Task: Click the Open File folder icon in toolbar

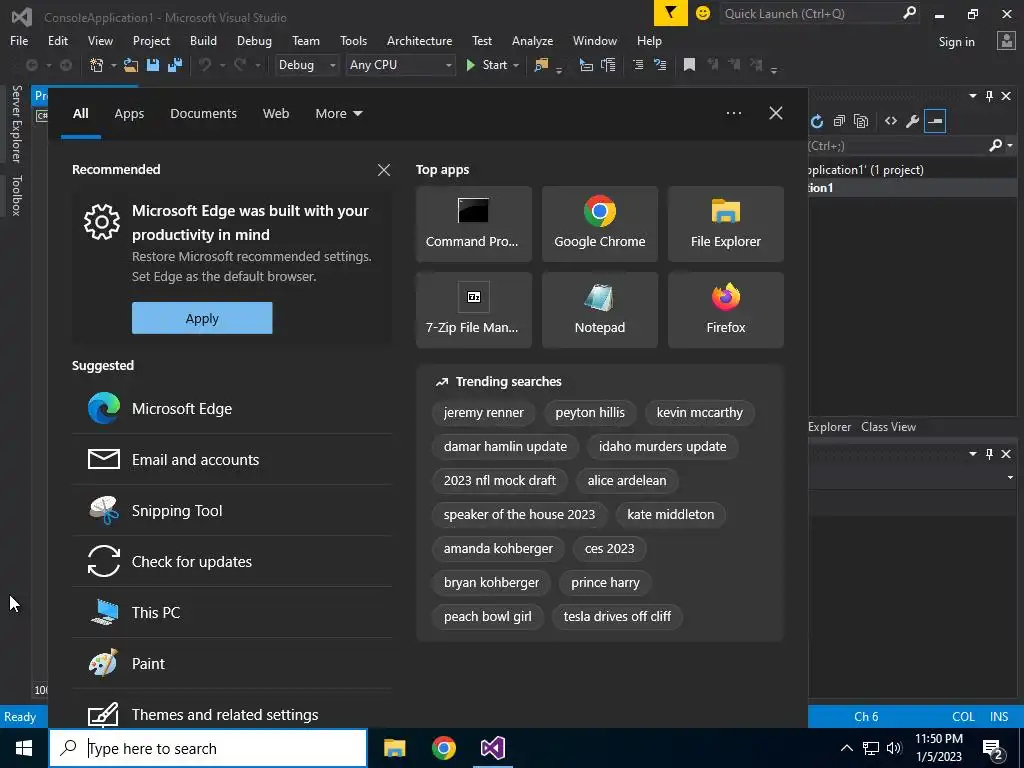Action: [131, 65]
